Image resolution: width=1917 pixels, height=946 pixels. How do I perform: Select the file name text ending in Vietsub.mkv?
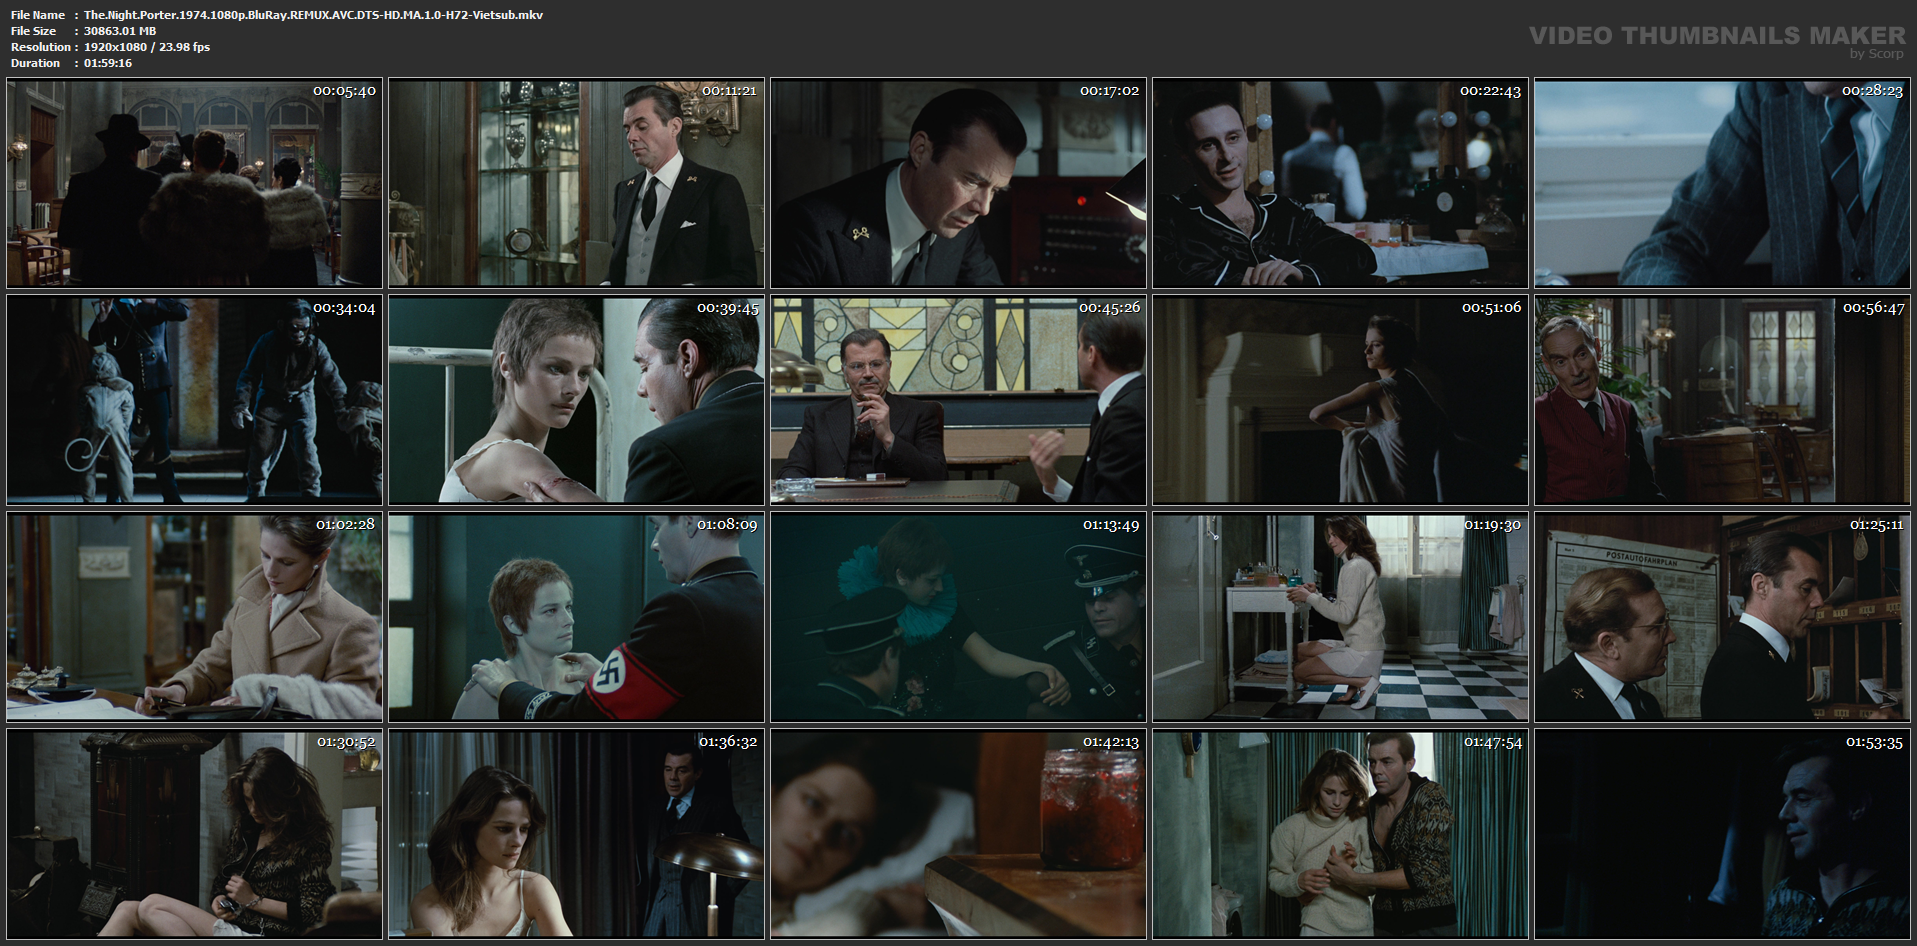[x=313, y=15]
